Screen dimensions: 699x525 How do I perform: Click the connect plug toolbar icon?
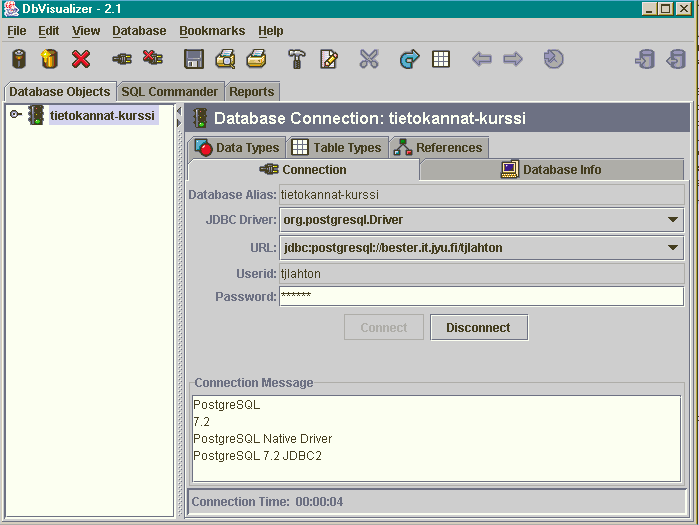point(122,59)
